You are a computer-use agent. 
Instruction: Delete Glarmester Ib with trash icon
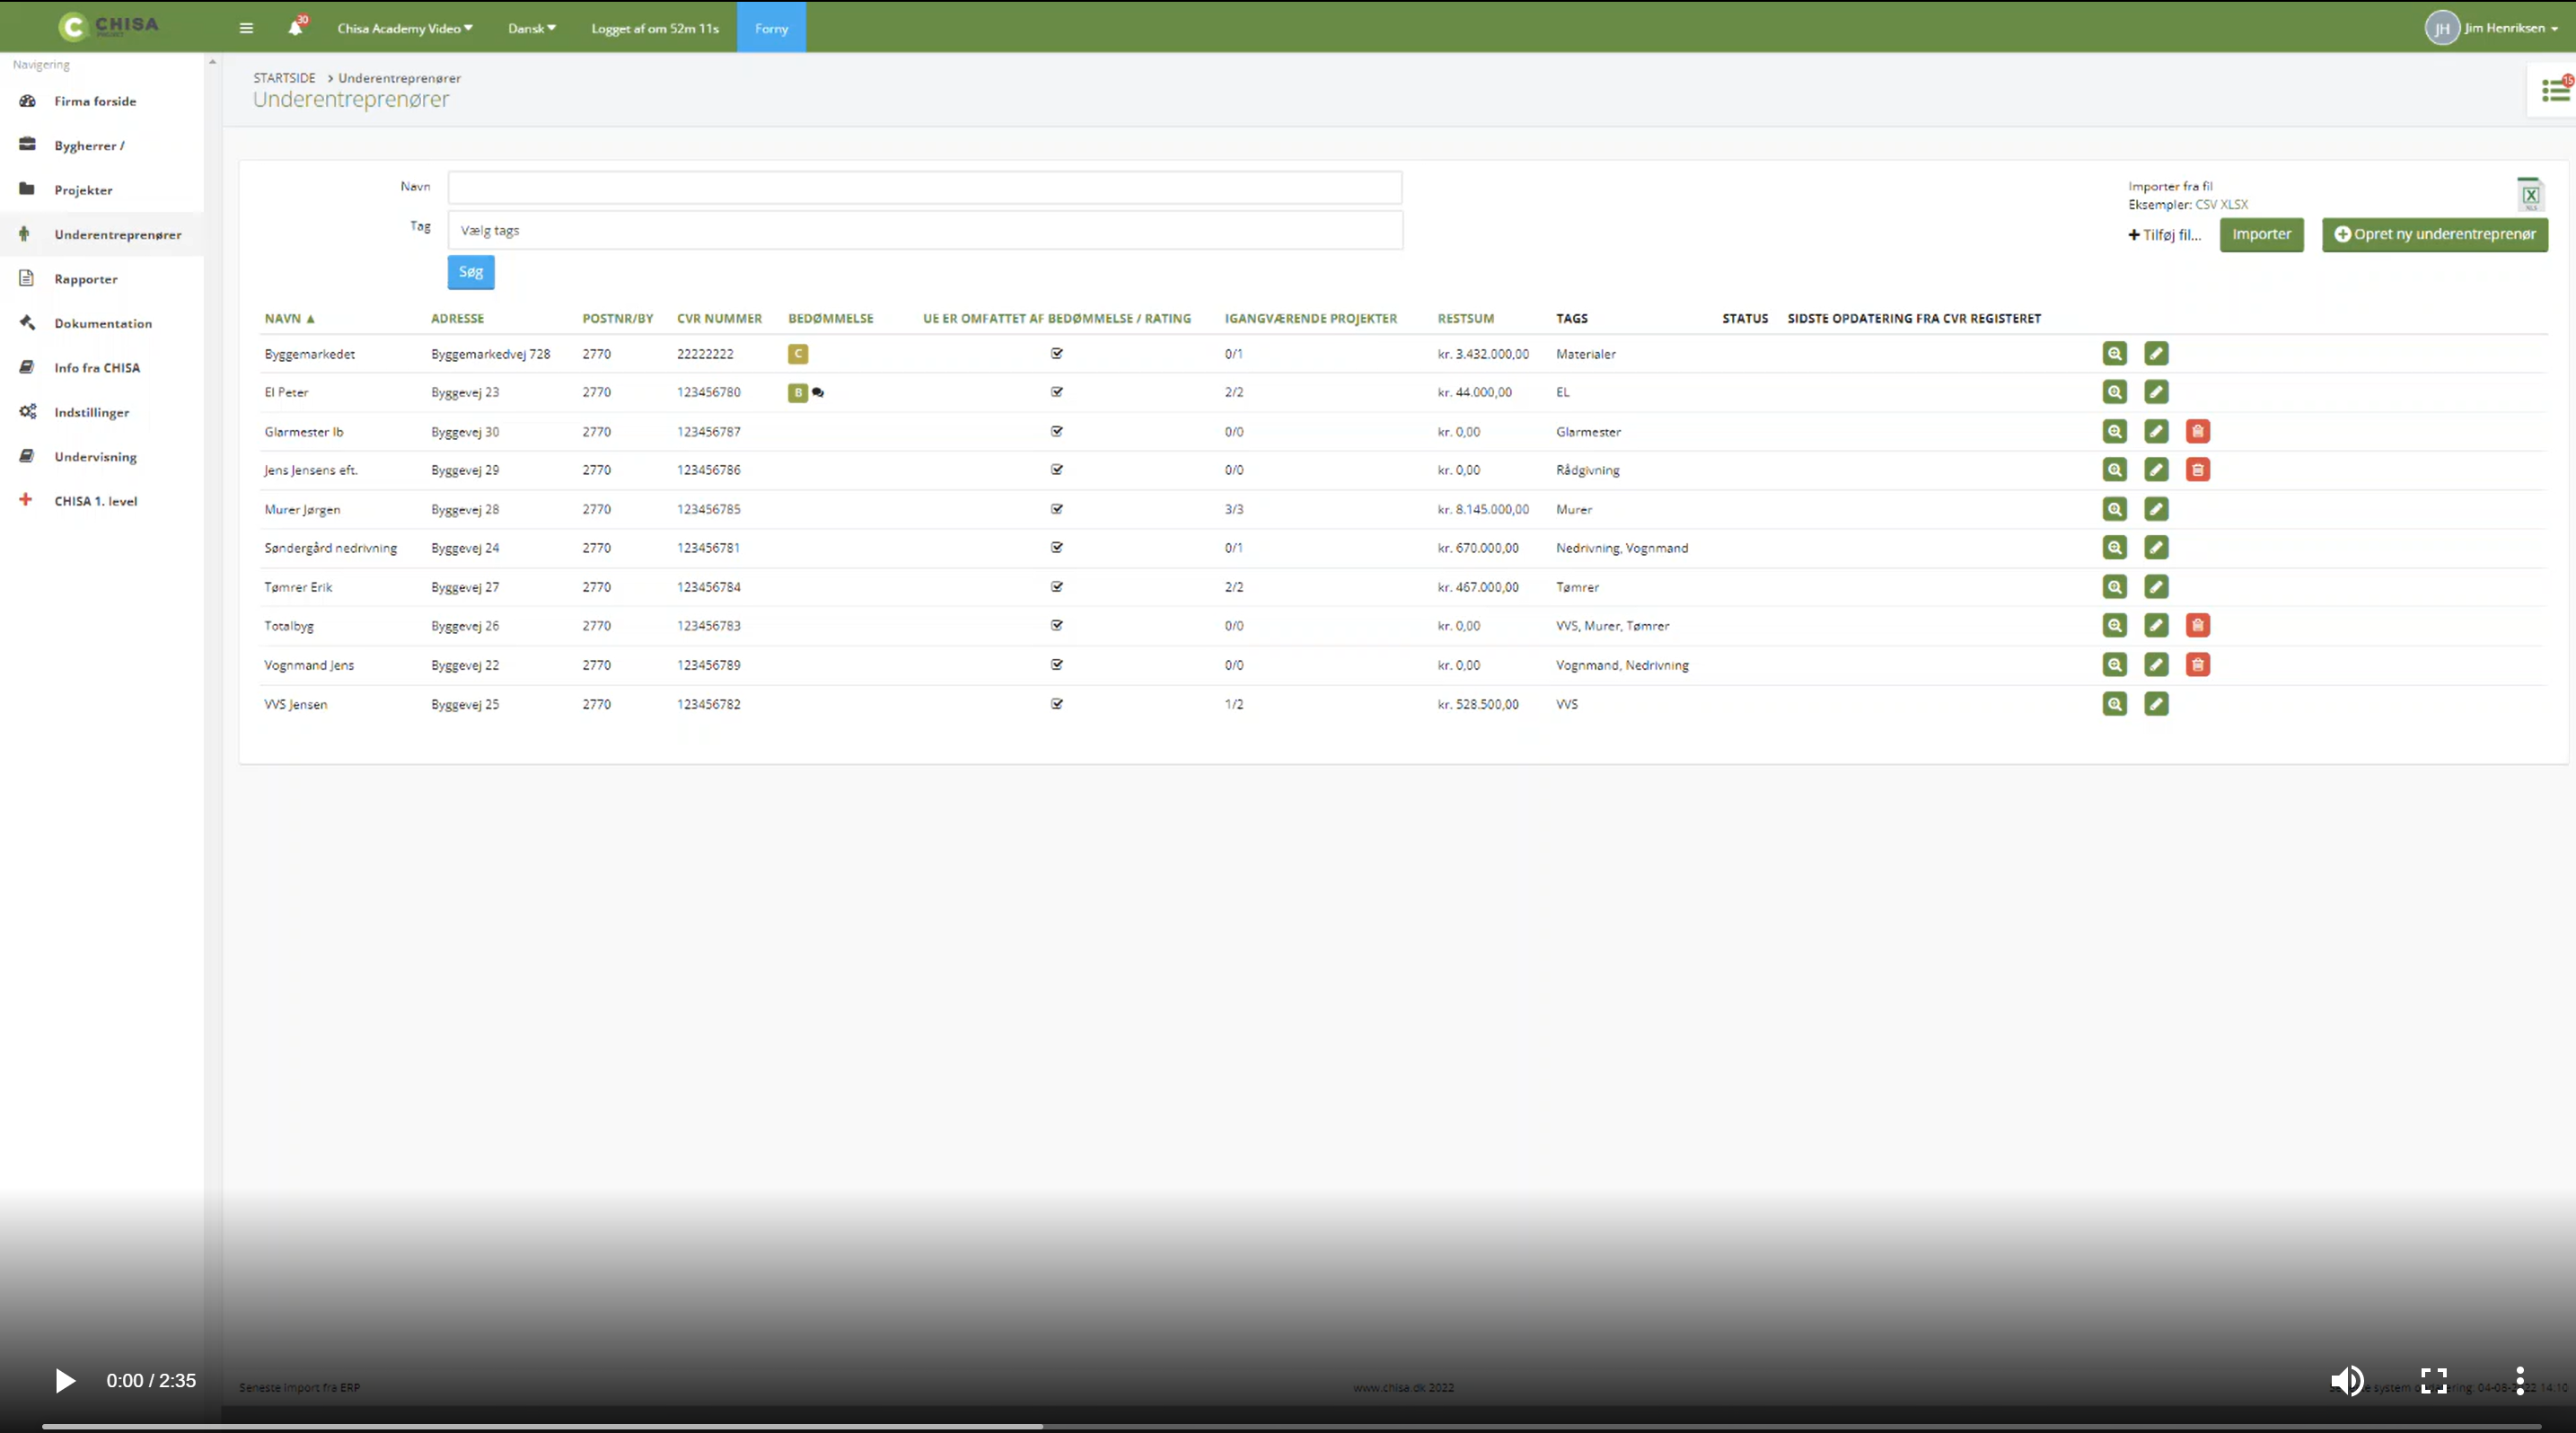(2197, 432)
